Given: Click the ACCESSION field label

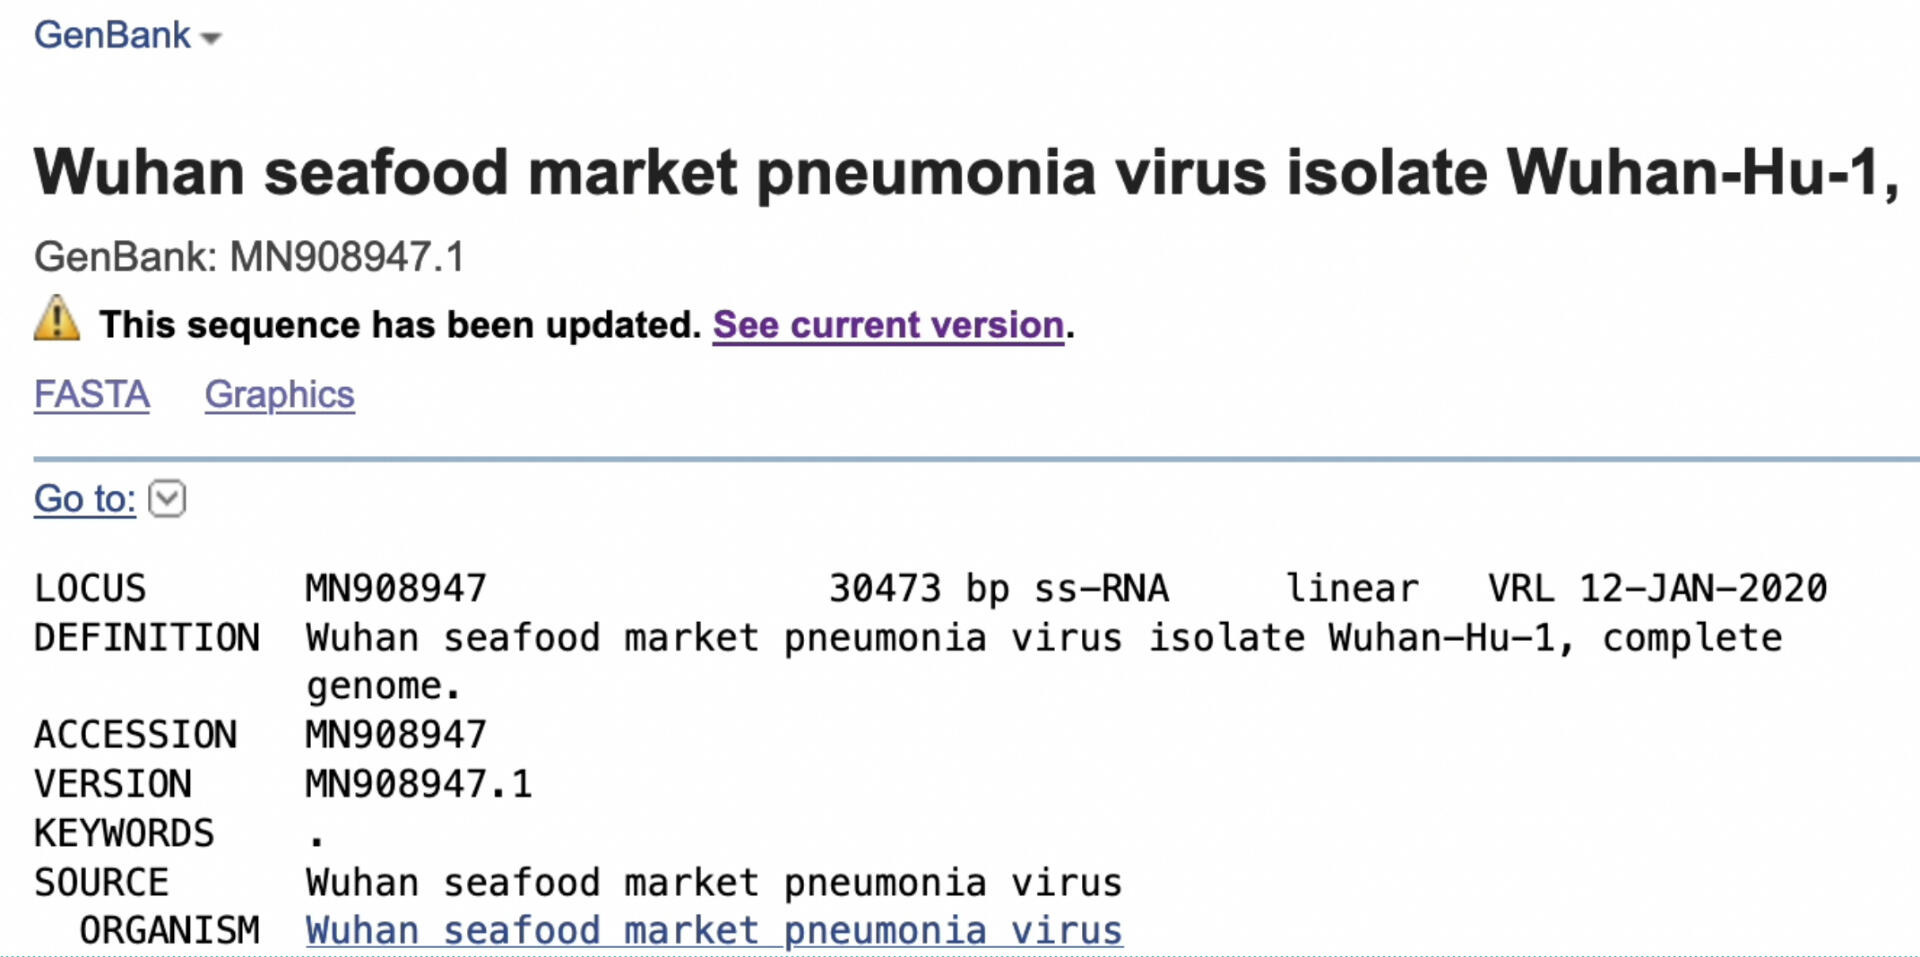Looking at the screenshot, I should (136, 735).
